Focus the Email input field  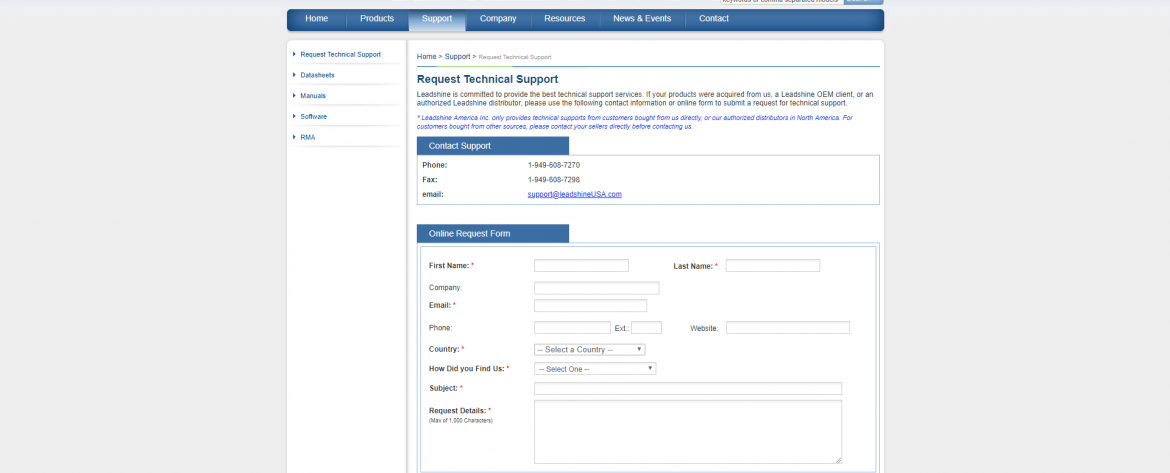pos(590,306)
